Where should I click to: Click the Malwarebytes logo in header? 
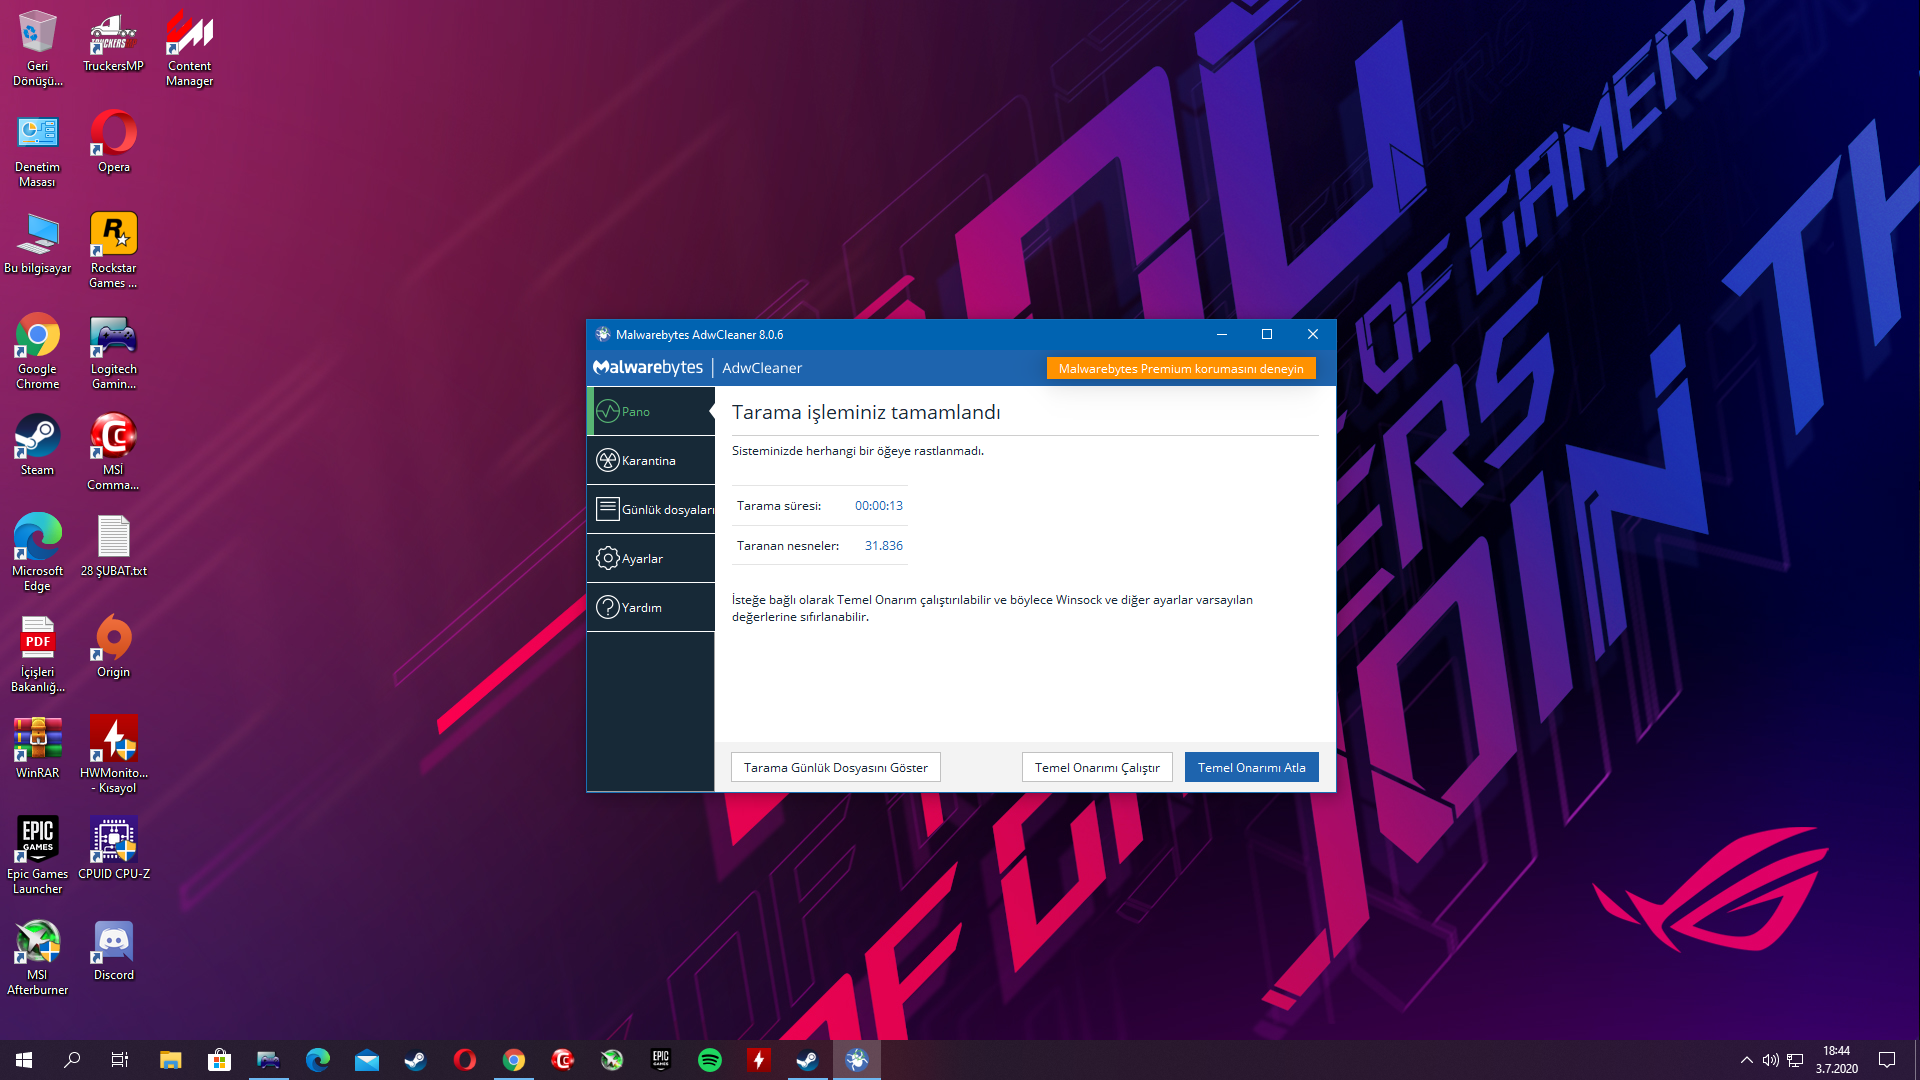point(648,367)
